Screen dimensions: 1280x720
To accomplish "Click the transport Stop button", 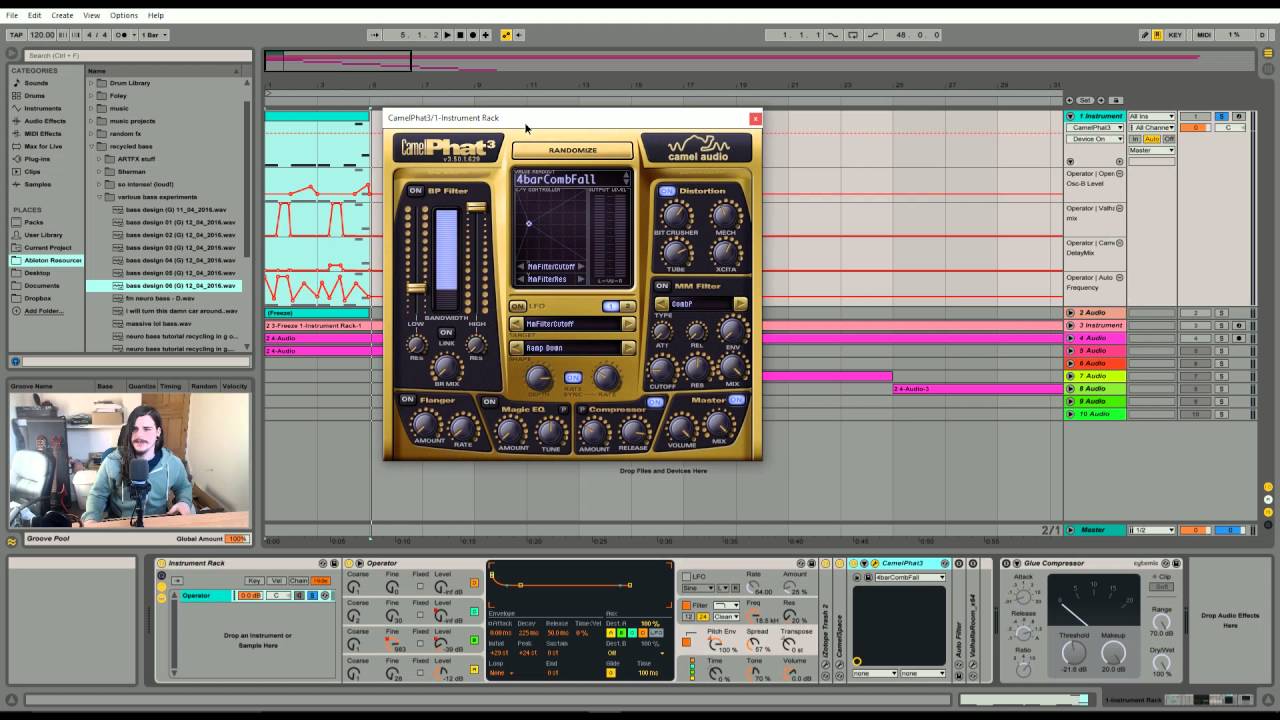I will (460, 35).
